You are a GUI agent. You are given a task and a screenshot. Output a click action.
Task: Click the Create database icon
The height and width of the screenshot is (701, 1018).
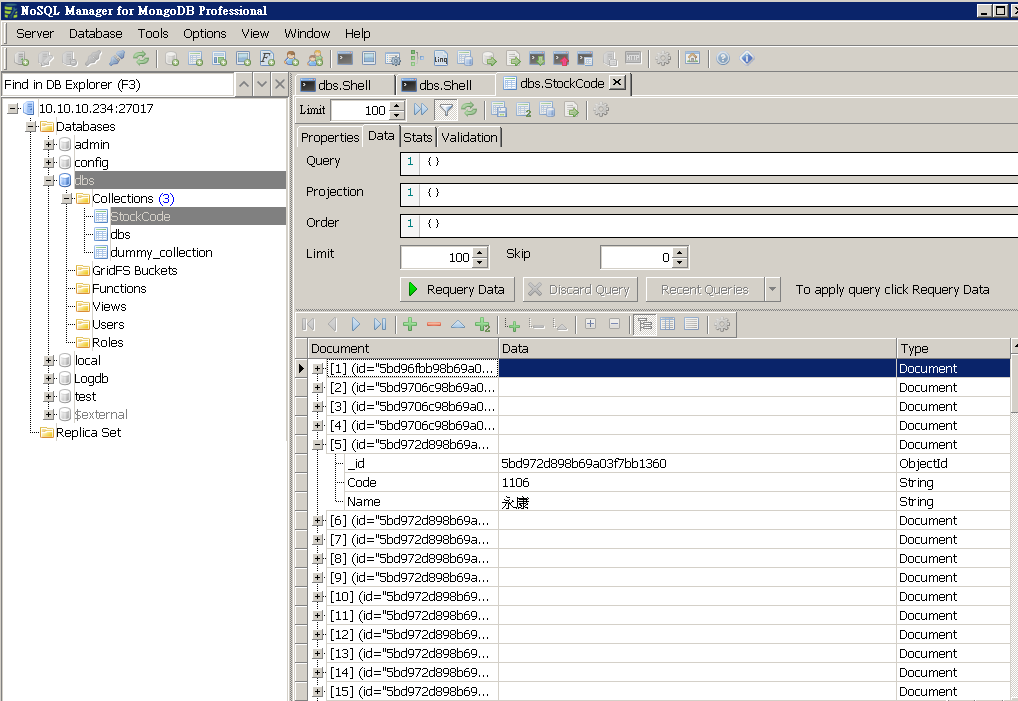[x=172, y=59]
